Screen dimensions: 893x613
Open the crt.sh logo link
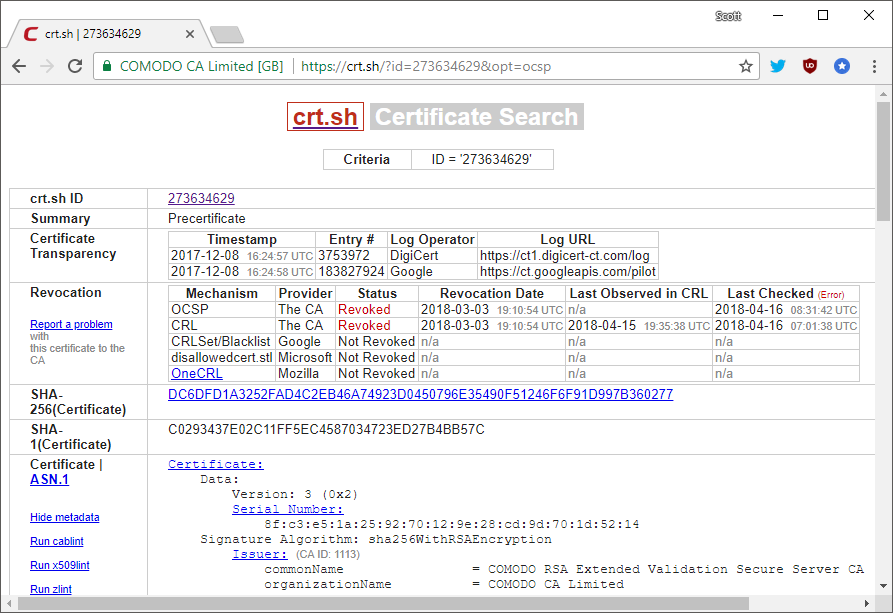coord(325,117)
